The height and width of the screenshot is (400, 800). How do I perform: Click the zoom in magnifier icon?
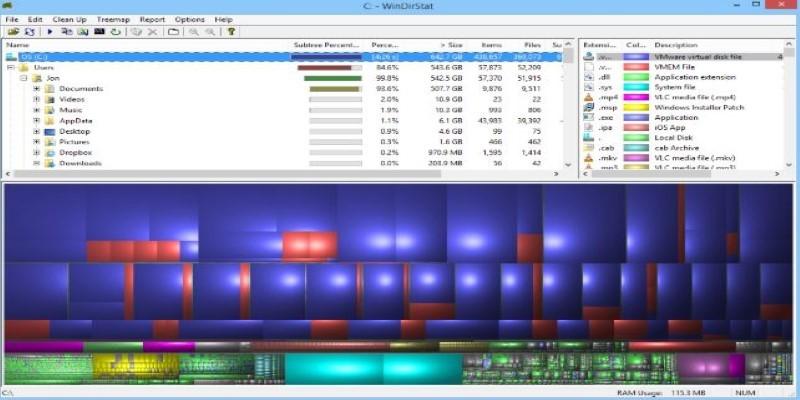193,32
